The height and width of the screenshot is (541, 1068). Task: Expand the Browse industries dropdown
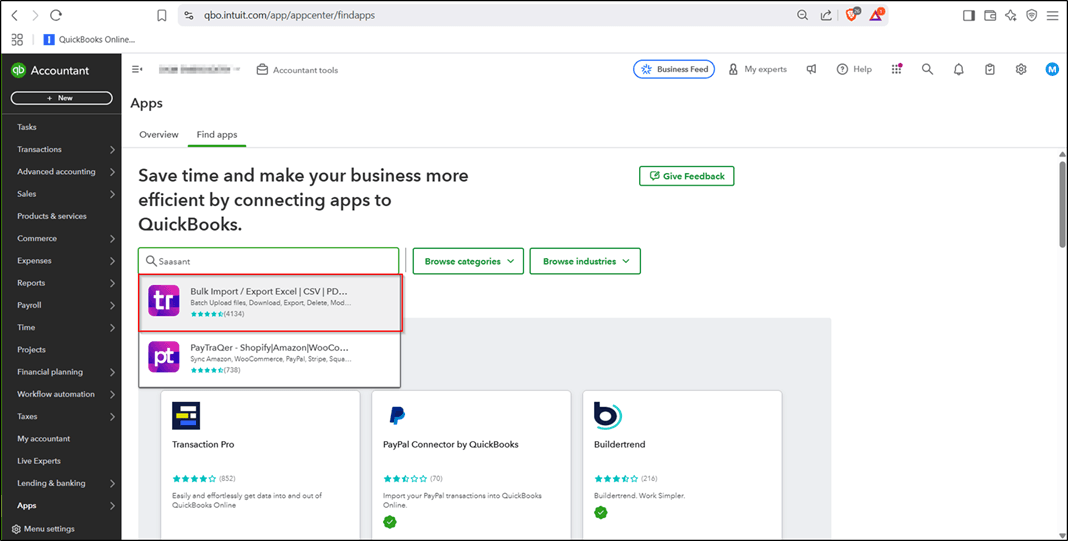click(x=585, y=261)
